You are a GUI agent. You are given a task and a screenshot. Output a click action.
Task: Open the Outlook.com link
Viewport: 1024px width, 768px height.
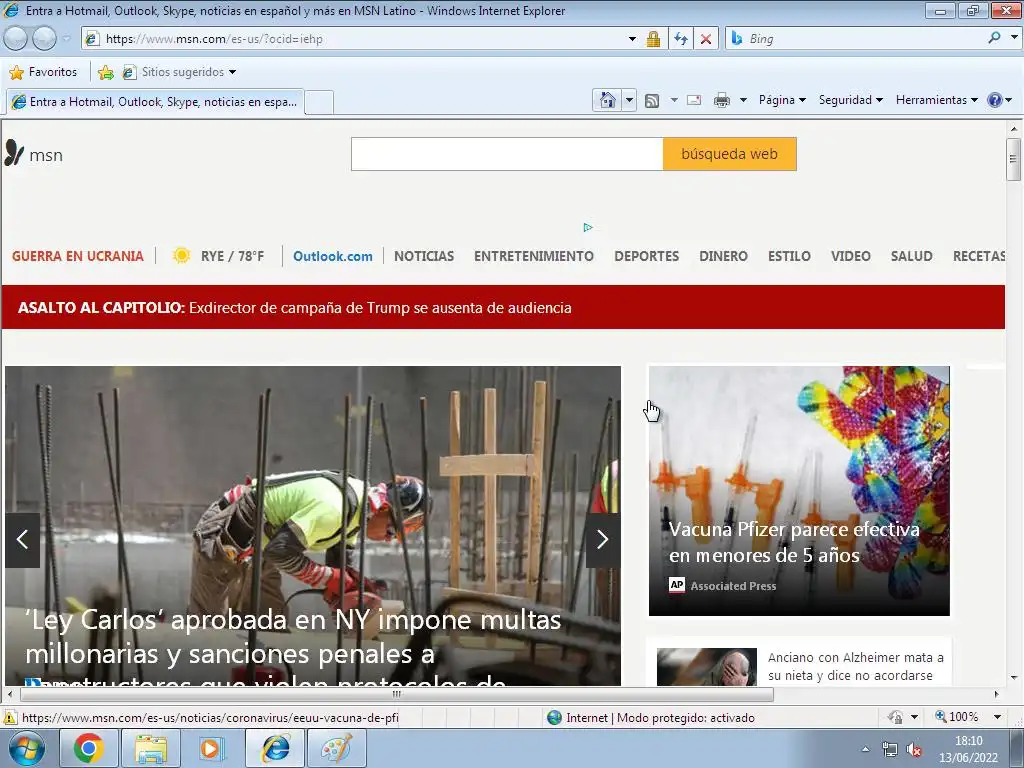tap(332, 256)
